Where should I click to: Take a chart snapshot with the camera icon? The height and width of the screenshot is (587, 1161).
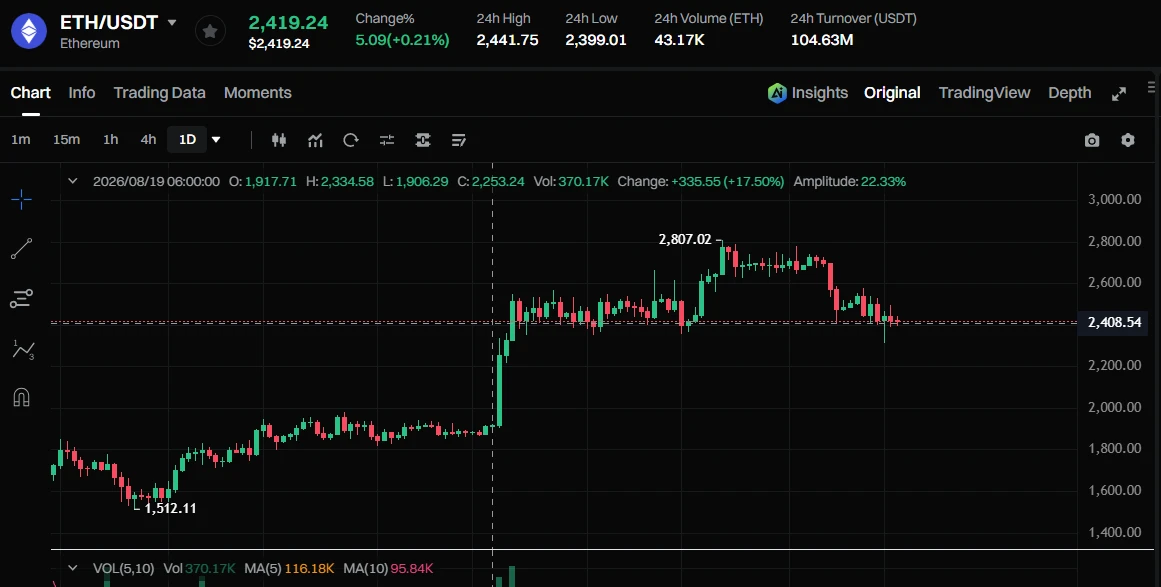tap(1092, 140)
